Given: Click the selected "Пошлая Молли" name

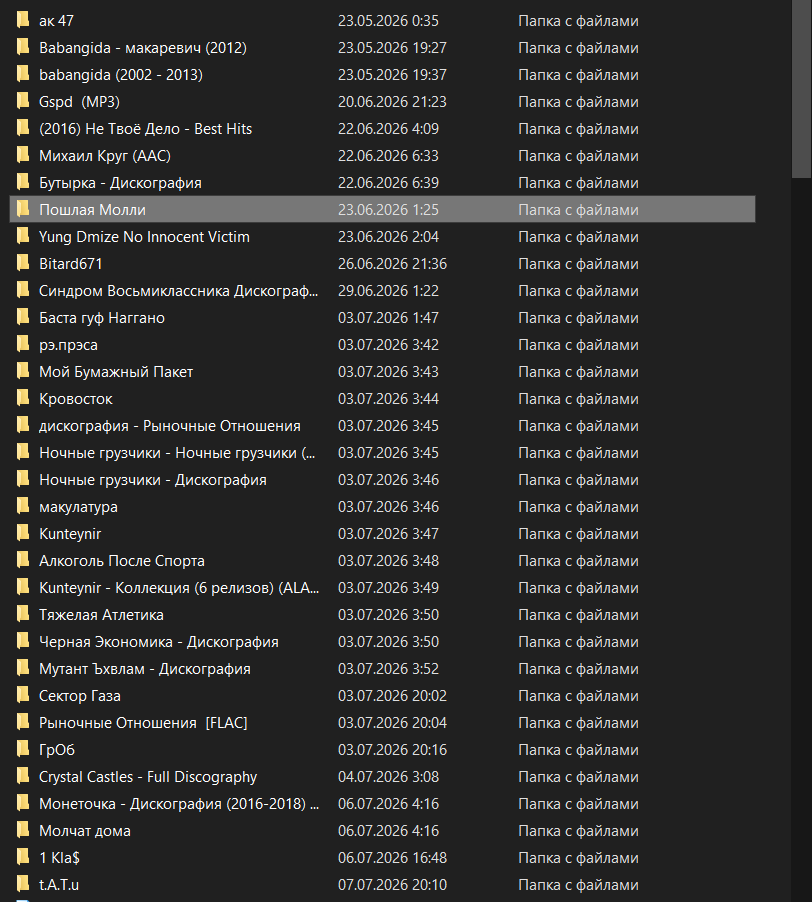Looking at the screenshot, I should click(x=92, y=210).
